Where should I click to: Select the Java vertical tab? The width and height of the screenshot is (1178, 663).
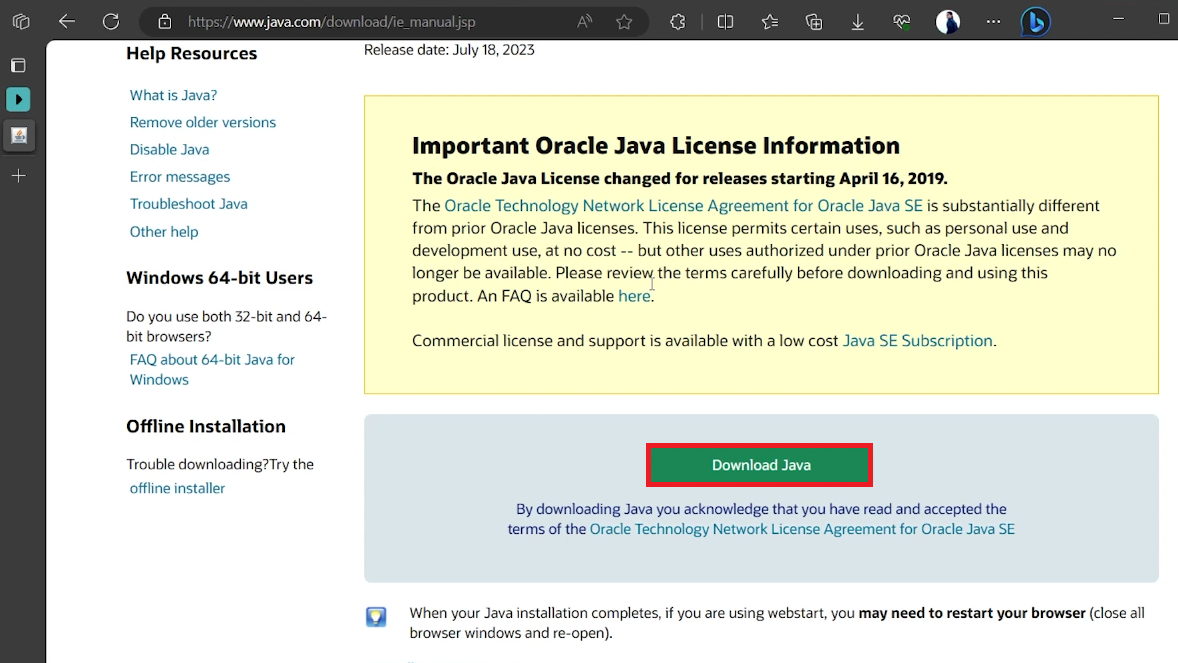tap(18, 135)
